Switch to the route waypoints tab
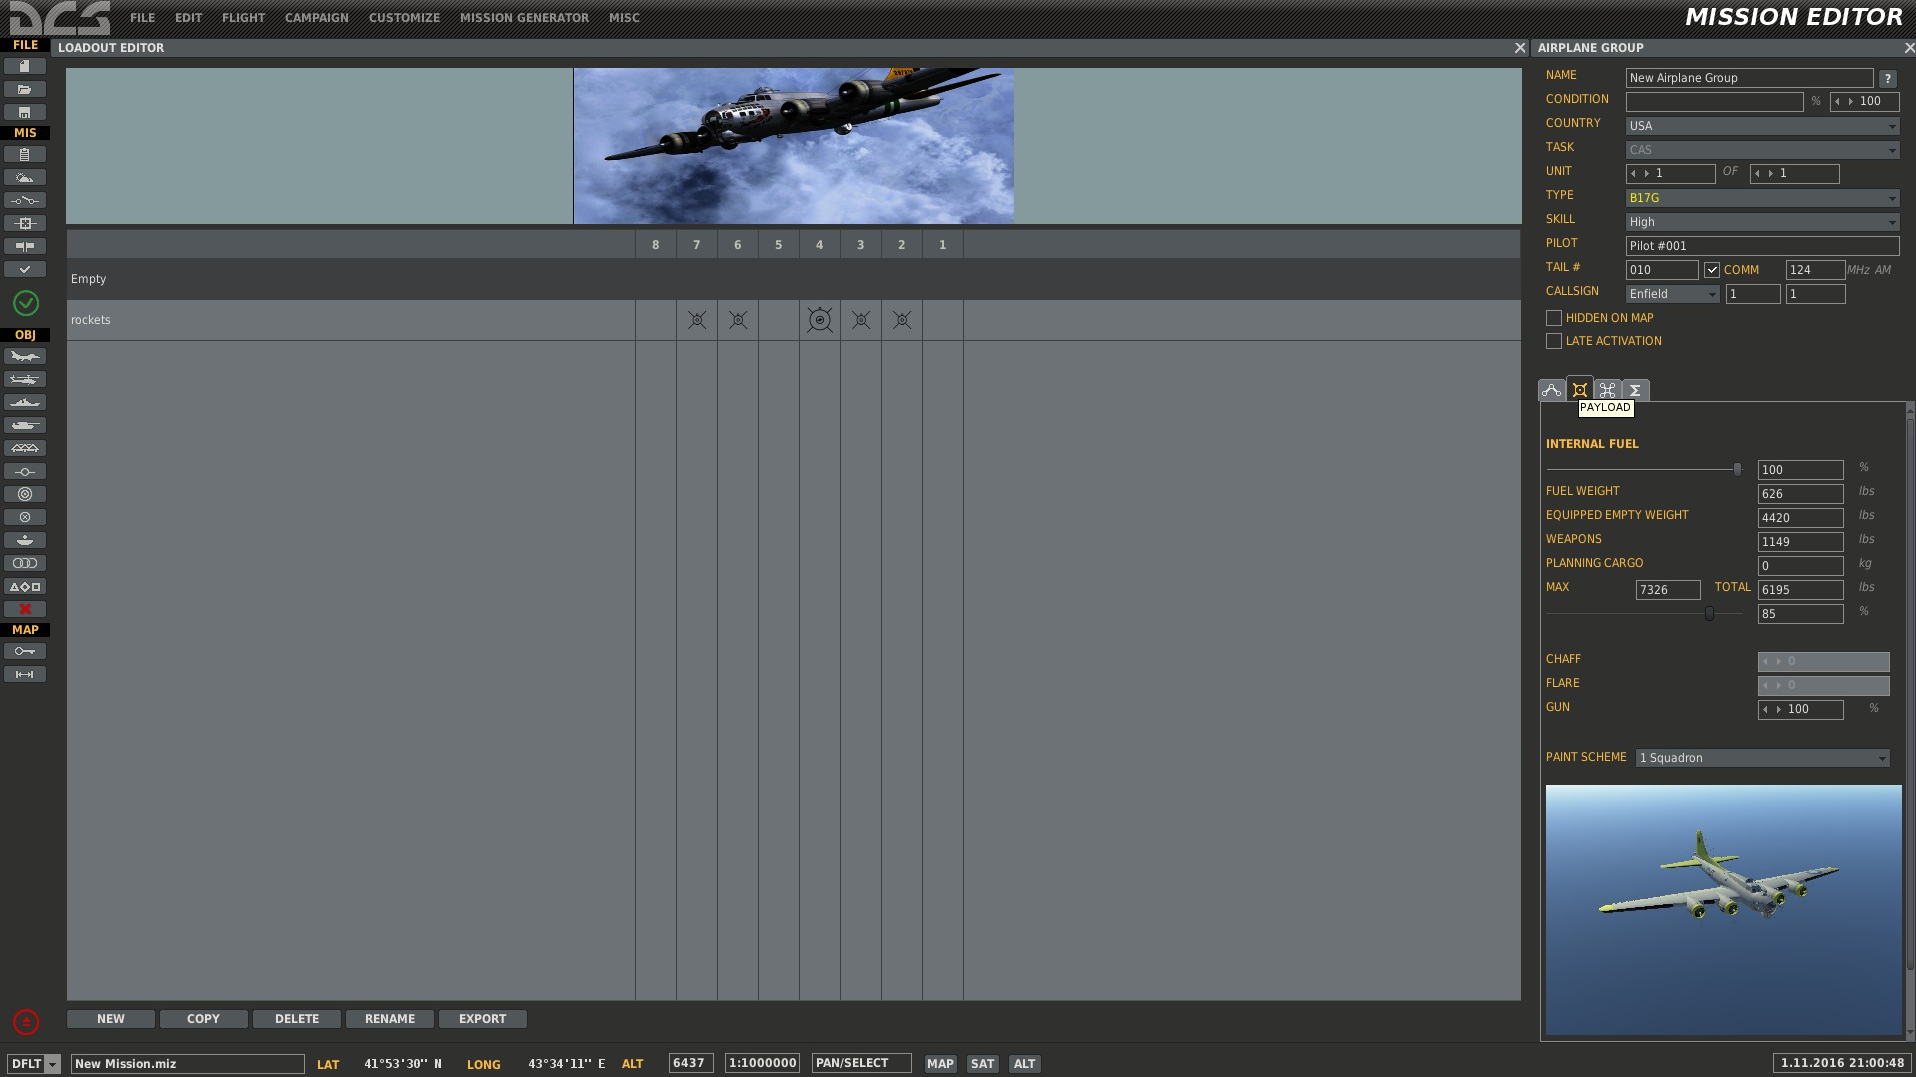The image size is (1916, 1077). point(1552,390)
